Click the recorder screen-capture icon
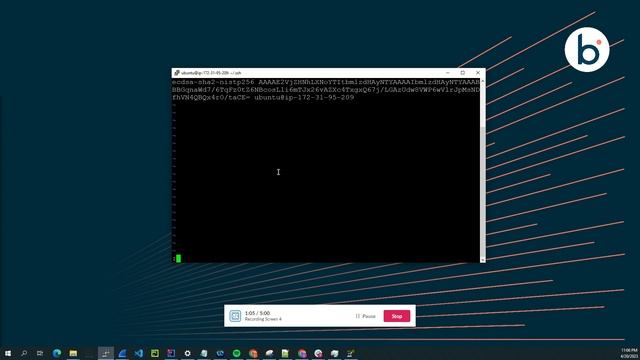The height and width of the screenshot is (360, 640). tap(235, 316)
